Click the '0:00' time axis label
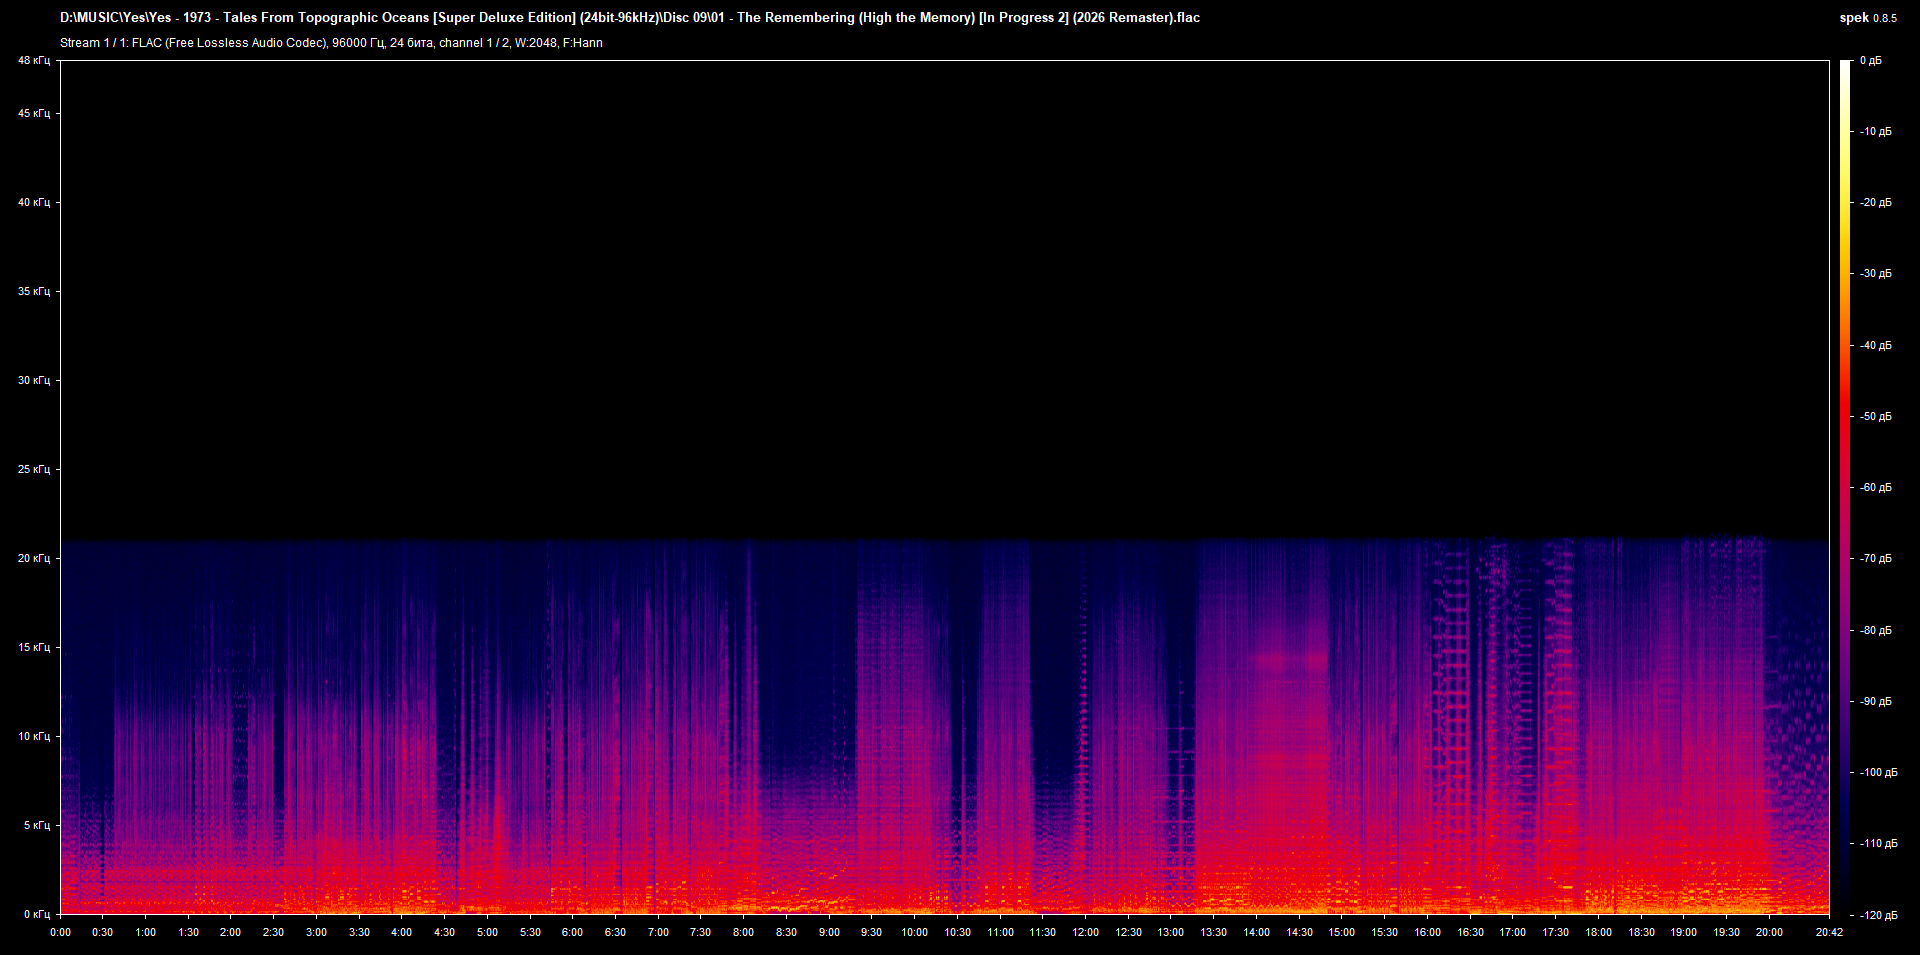 60,932
